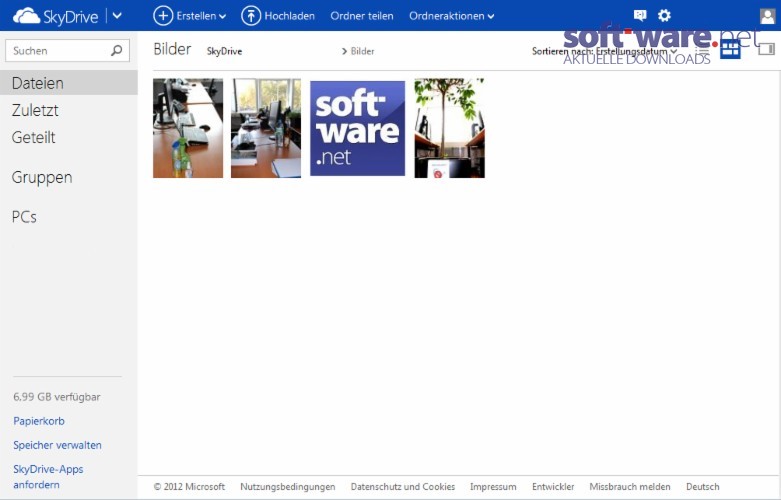Open the Sortieren nach Erstellungsdatum dropdown
This screenshot has height=500, width=781.
click(605, 51)
